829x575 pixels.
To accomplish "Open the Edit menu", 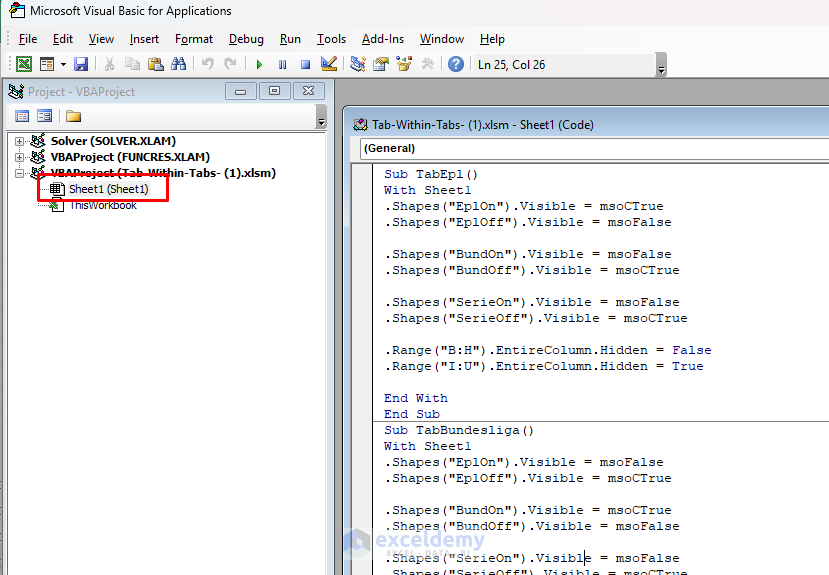I will [x=62, y=39].
